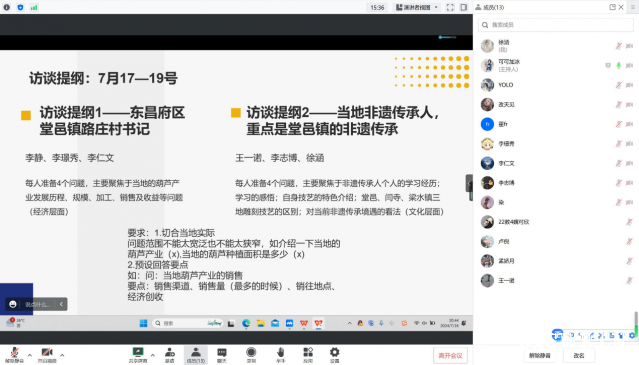Viewport: 639px width, 365px height.
Task: Expand video options arrow beside 开启视频
Action: (62, 355)
